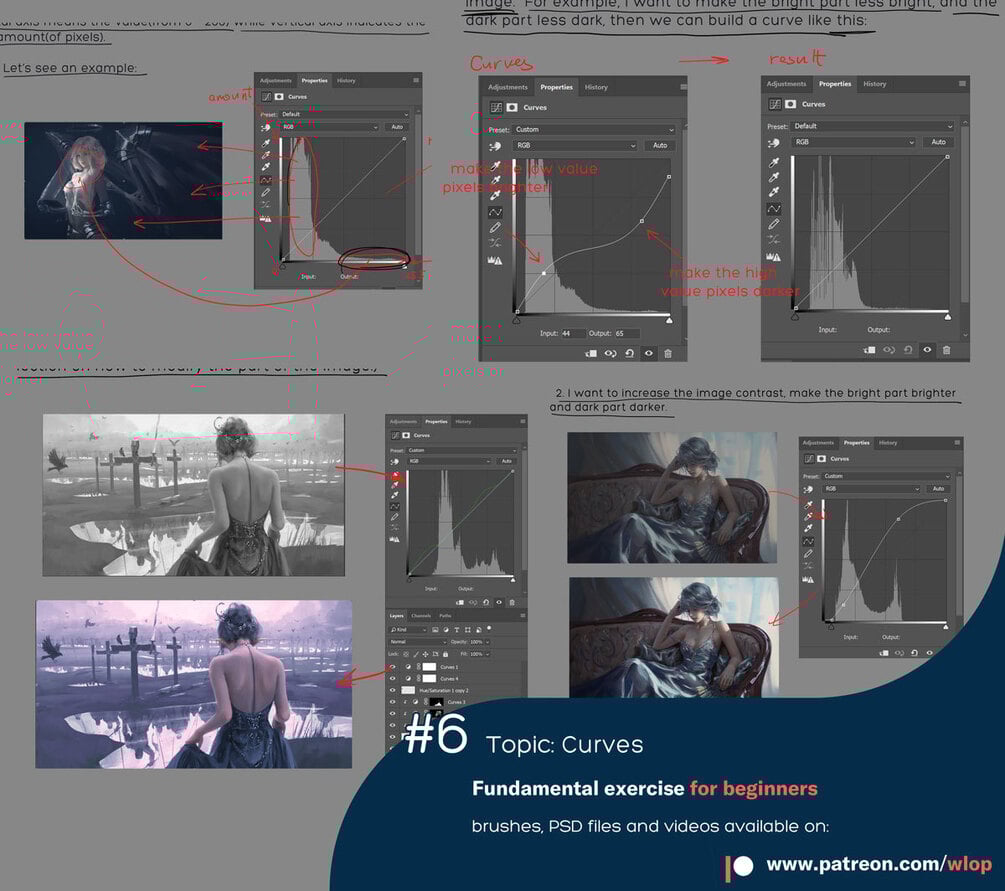Toggle layer visibility eye in the 'result' panel
This screenshot has width=1005, height=891.
pos(927,350)
